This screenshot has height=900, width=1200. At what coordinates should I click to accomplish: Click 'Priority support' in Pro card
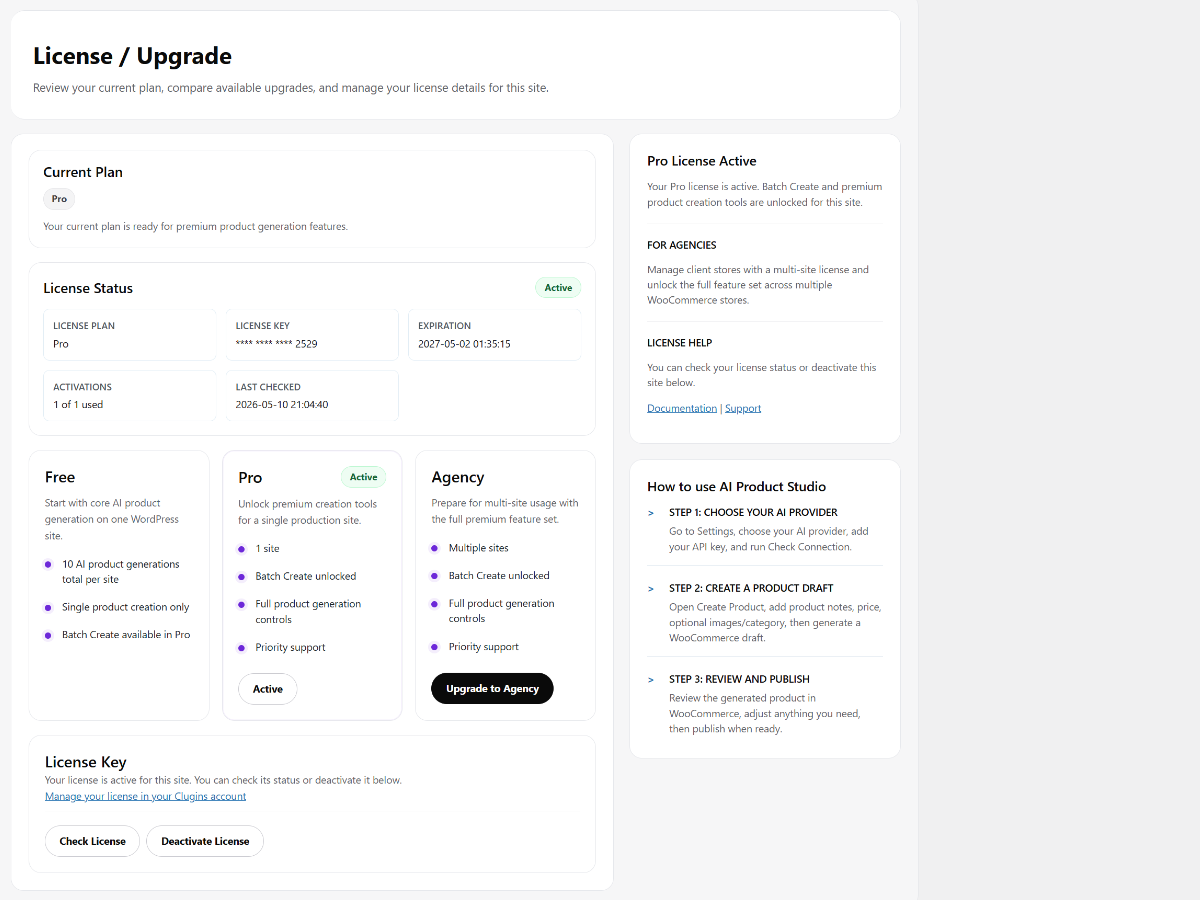click(290, 648)
